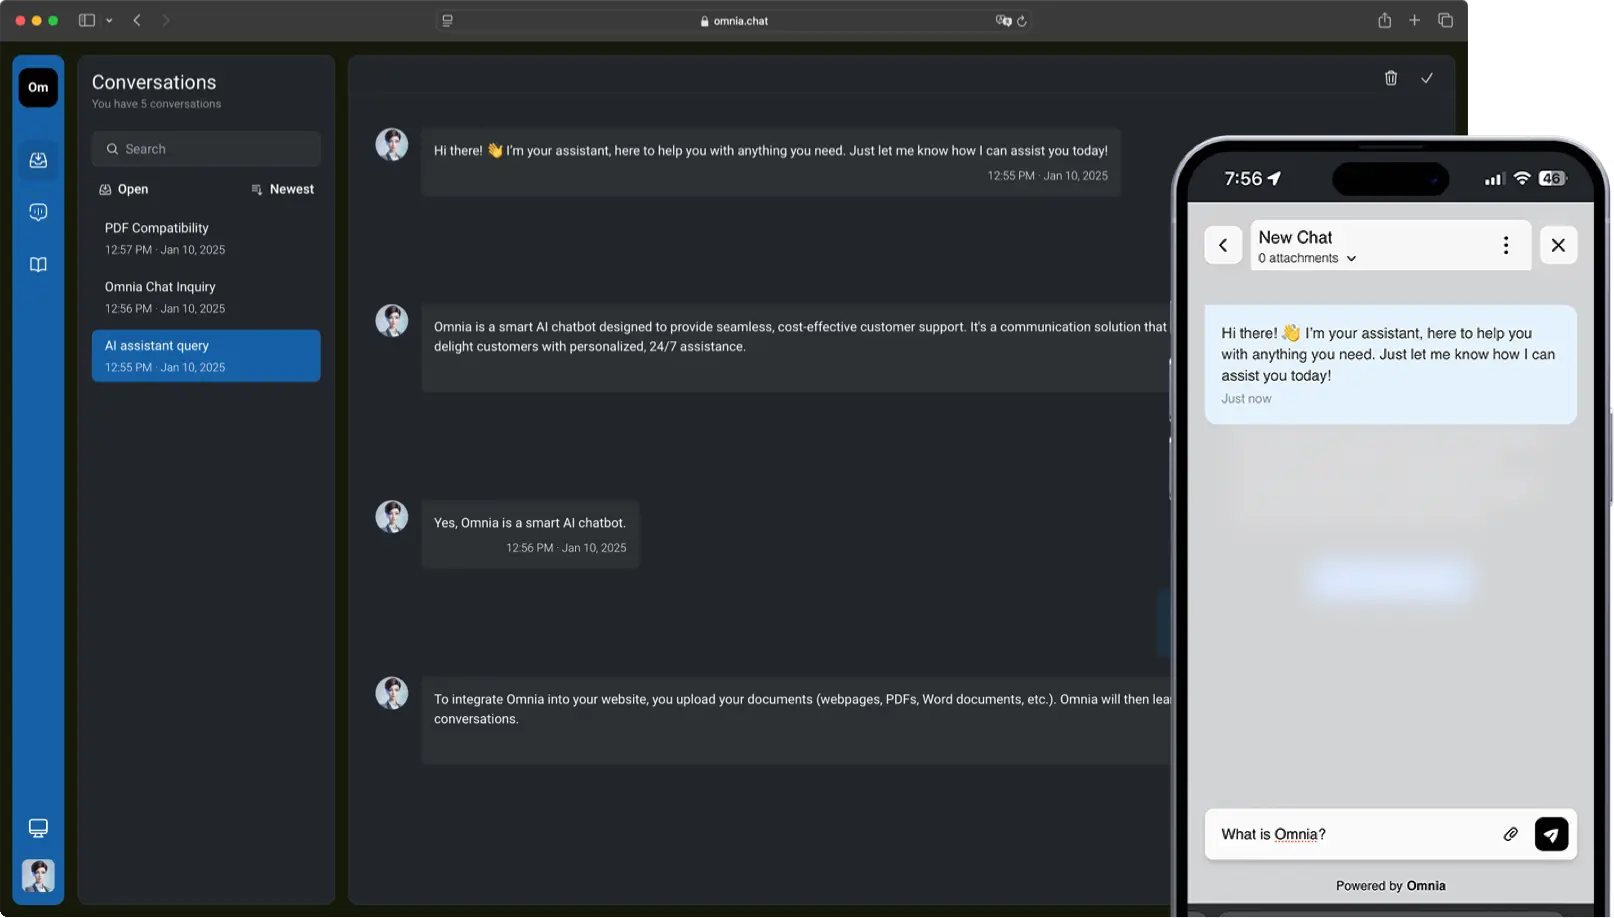Send the message using the paper plane icon
This screenshot has height=918, width=1614.
[x=1551, y=834]
